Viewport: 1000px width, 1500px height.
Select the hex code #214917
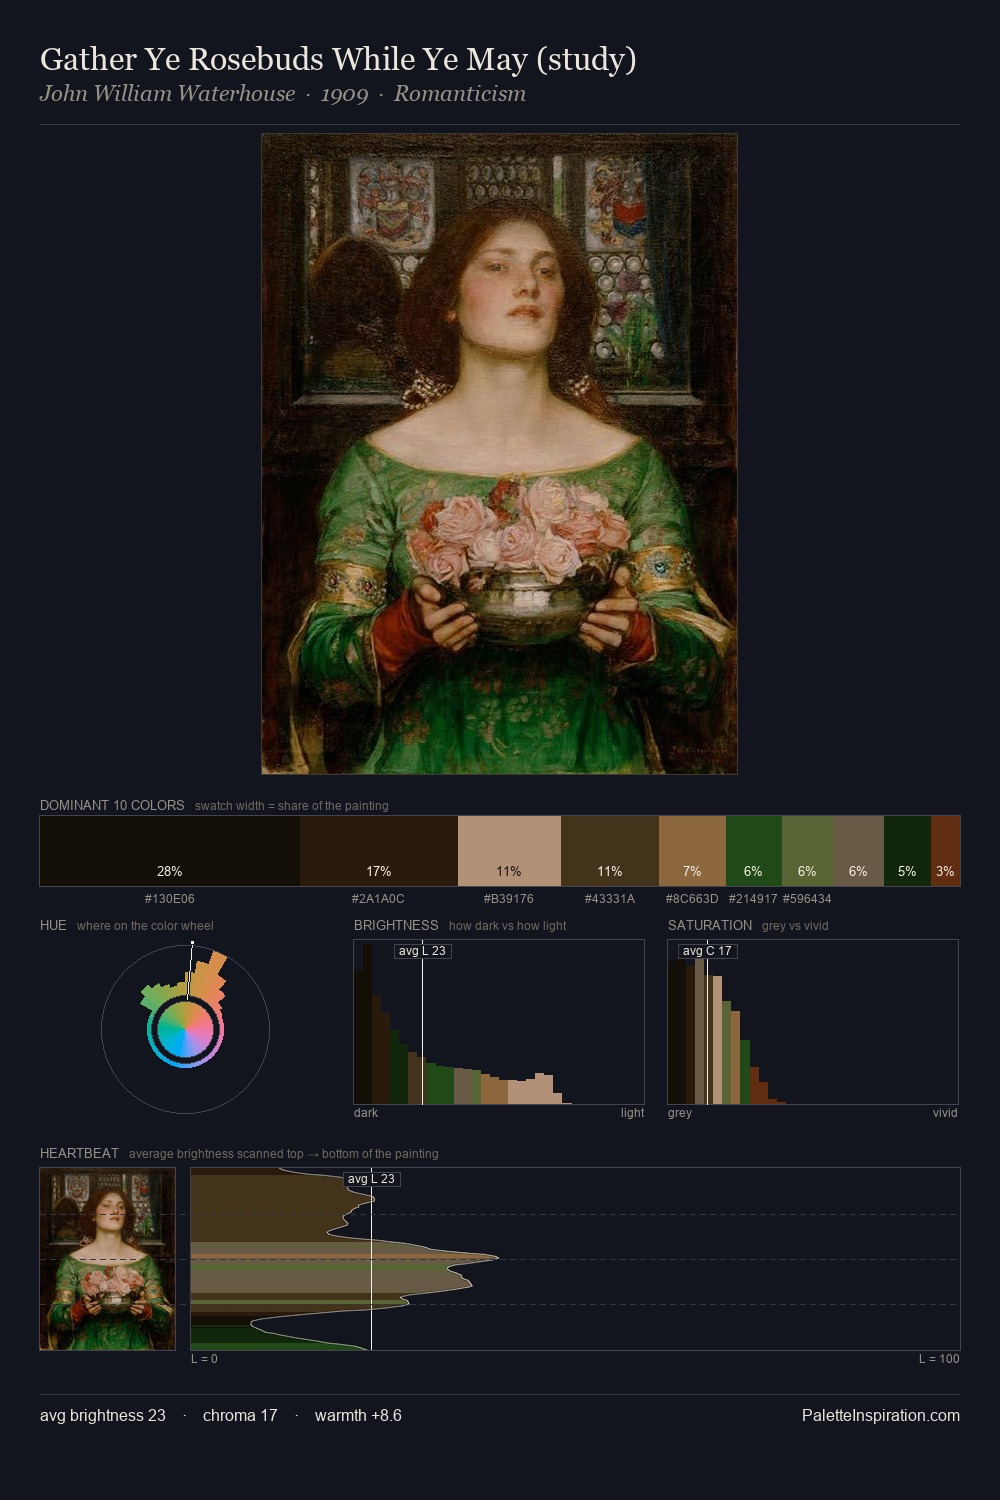753,899
